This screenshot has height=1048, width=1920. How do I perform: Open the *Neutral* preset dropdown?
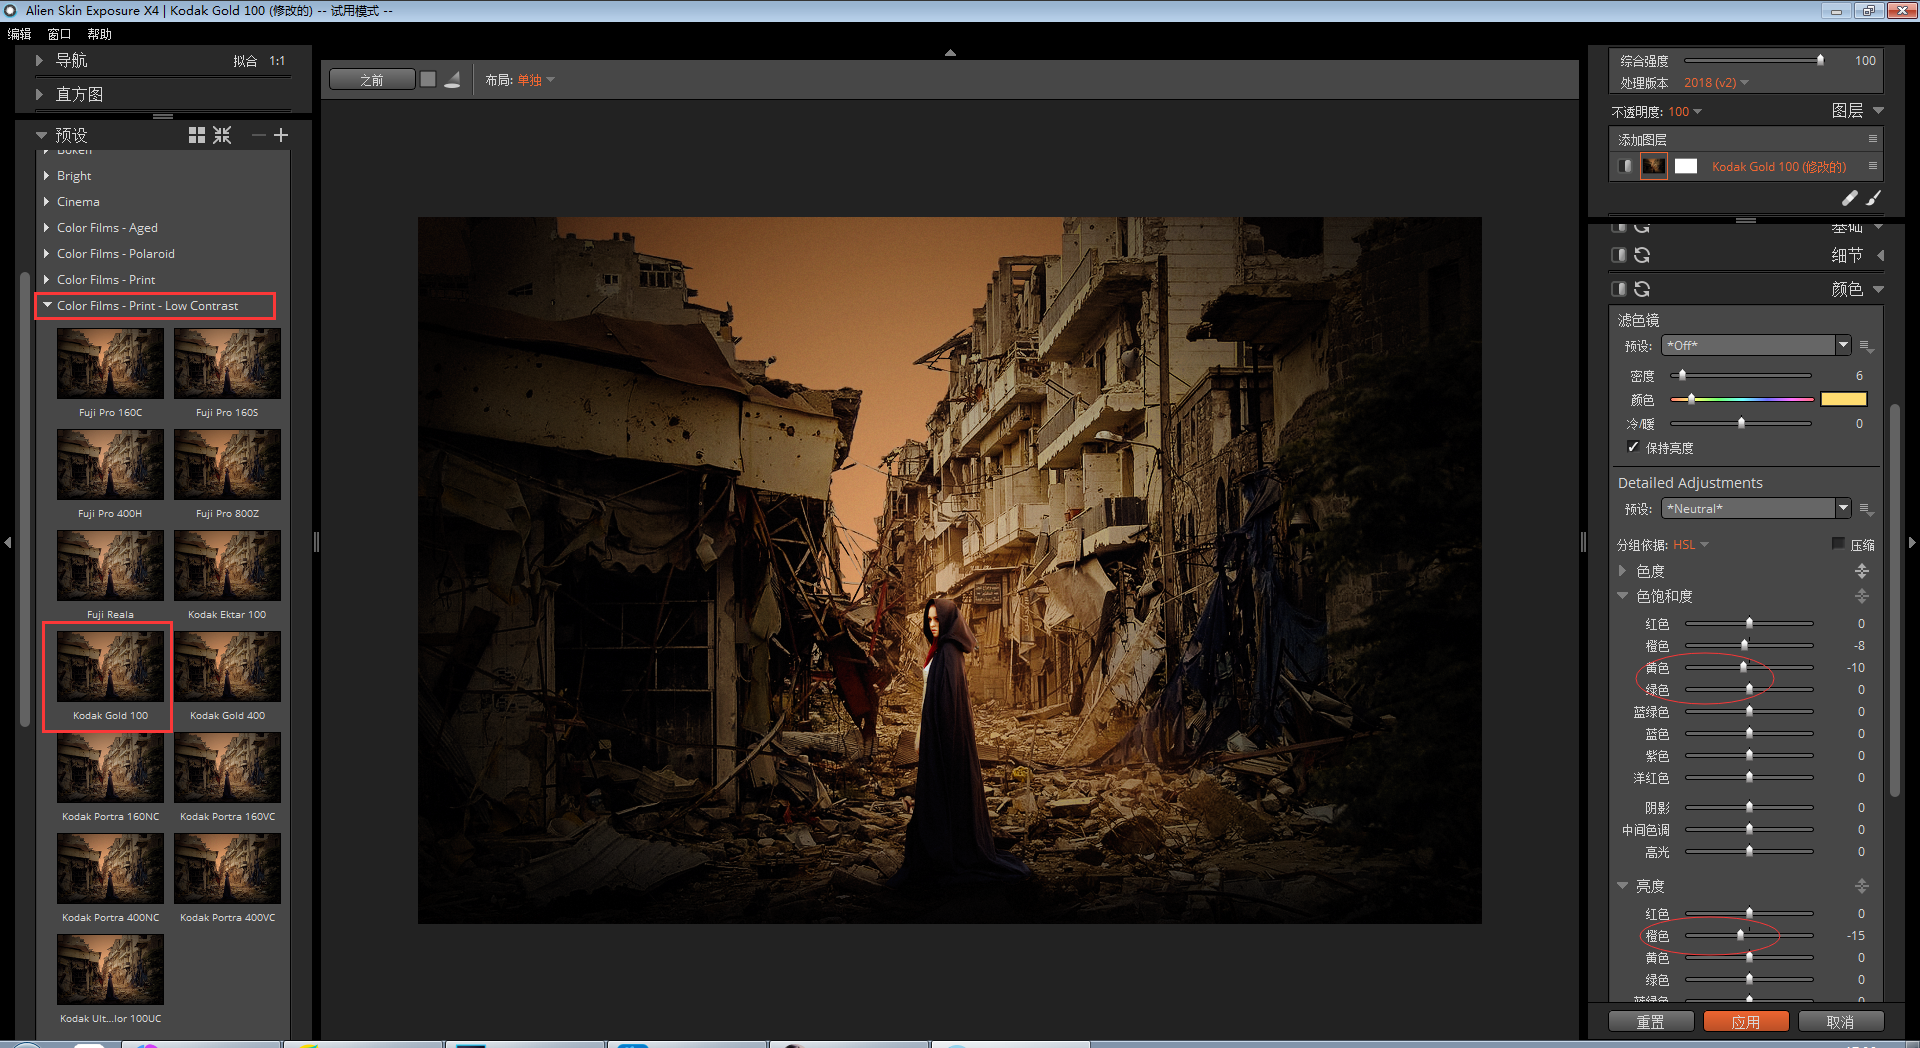[x=1756, y=509]
